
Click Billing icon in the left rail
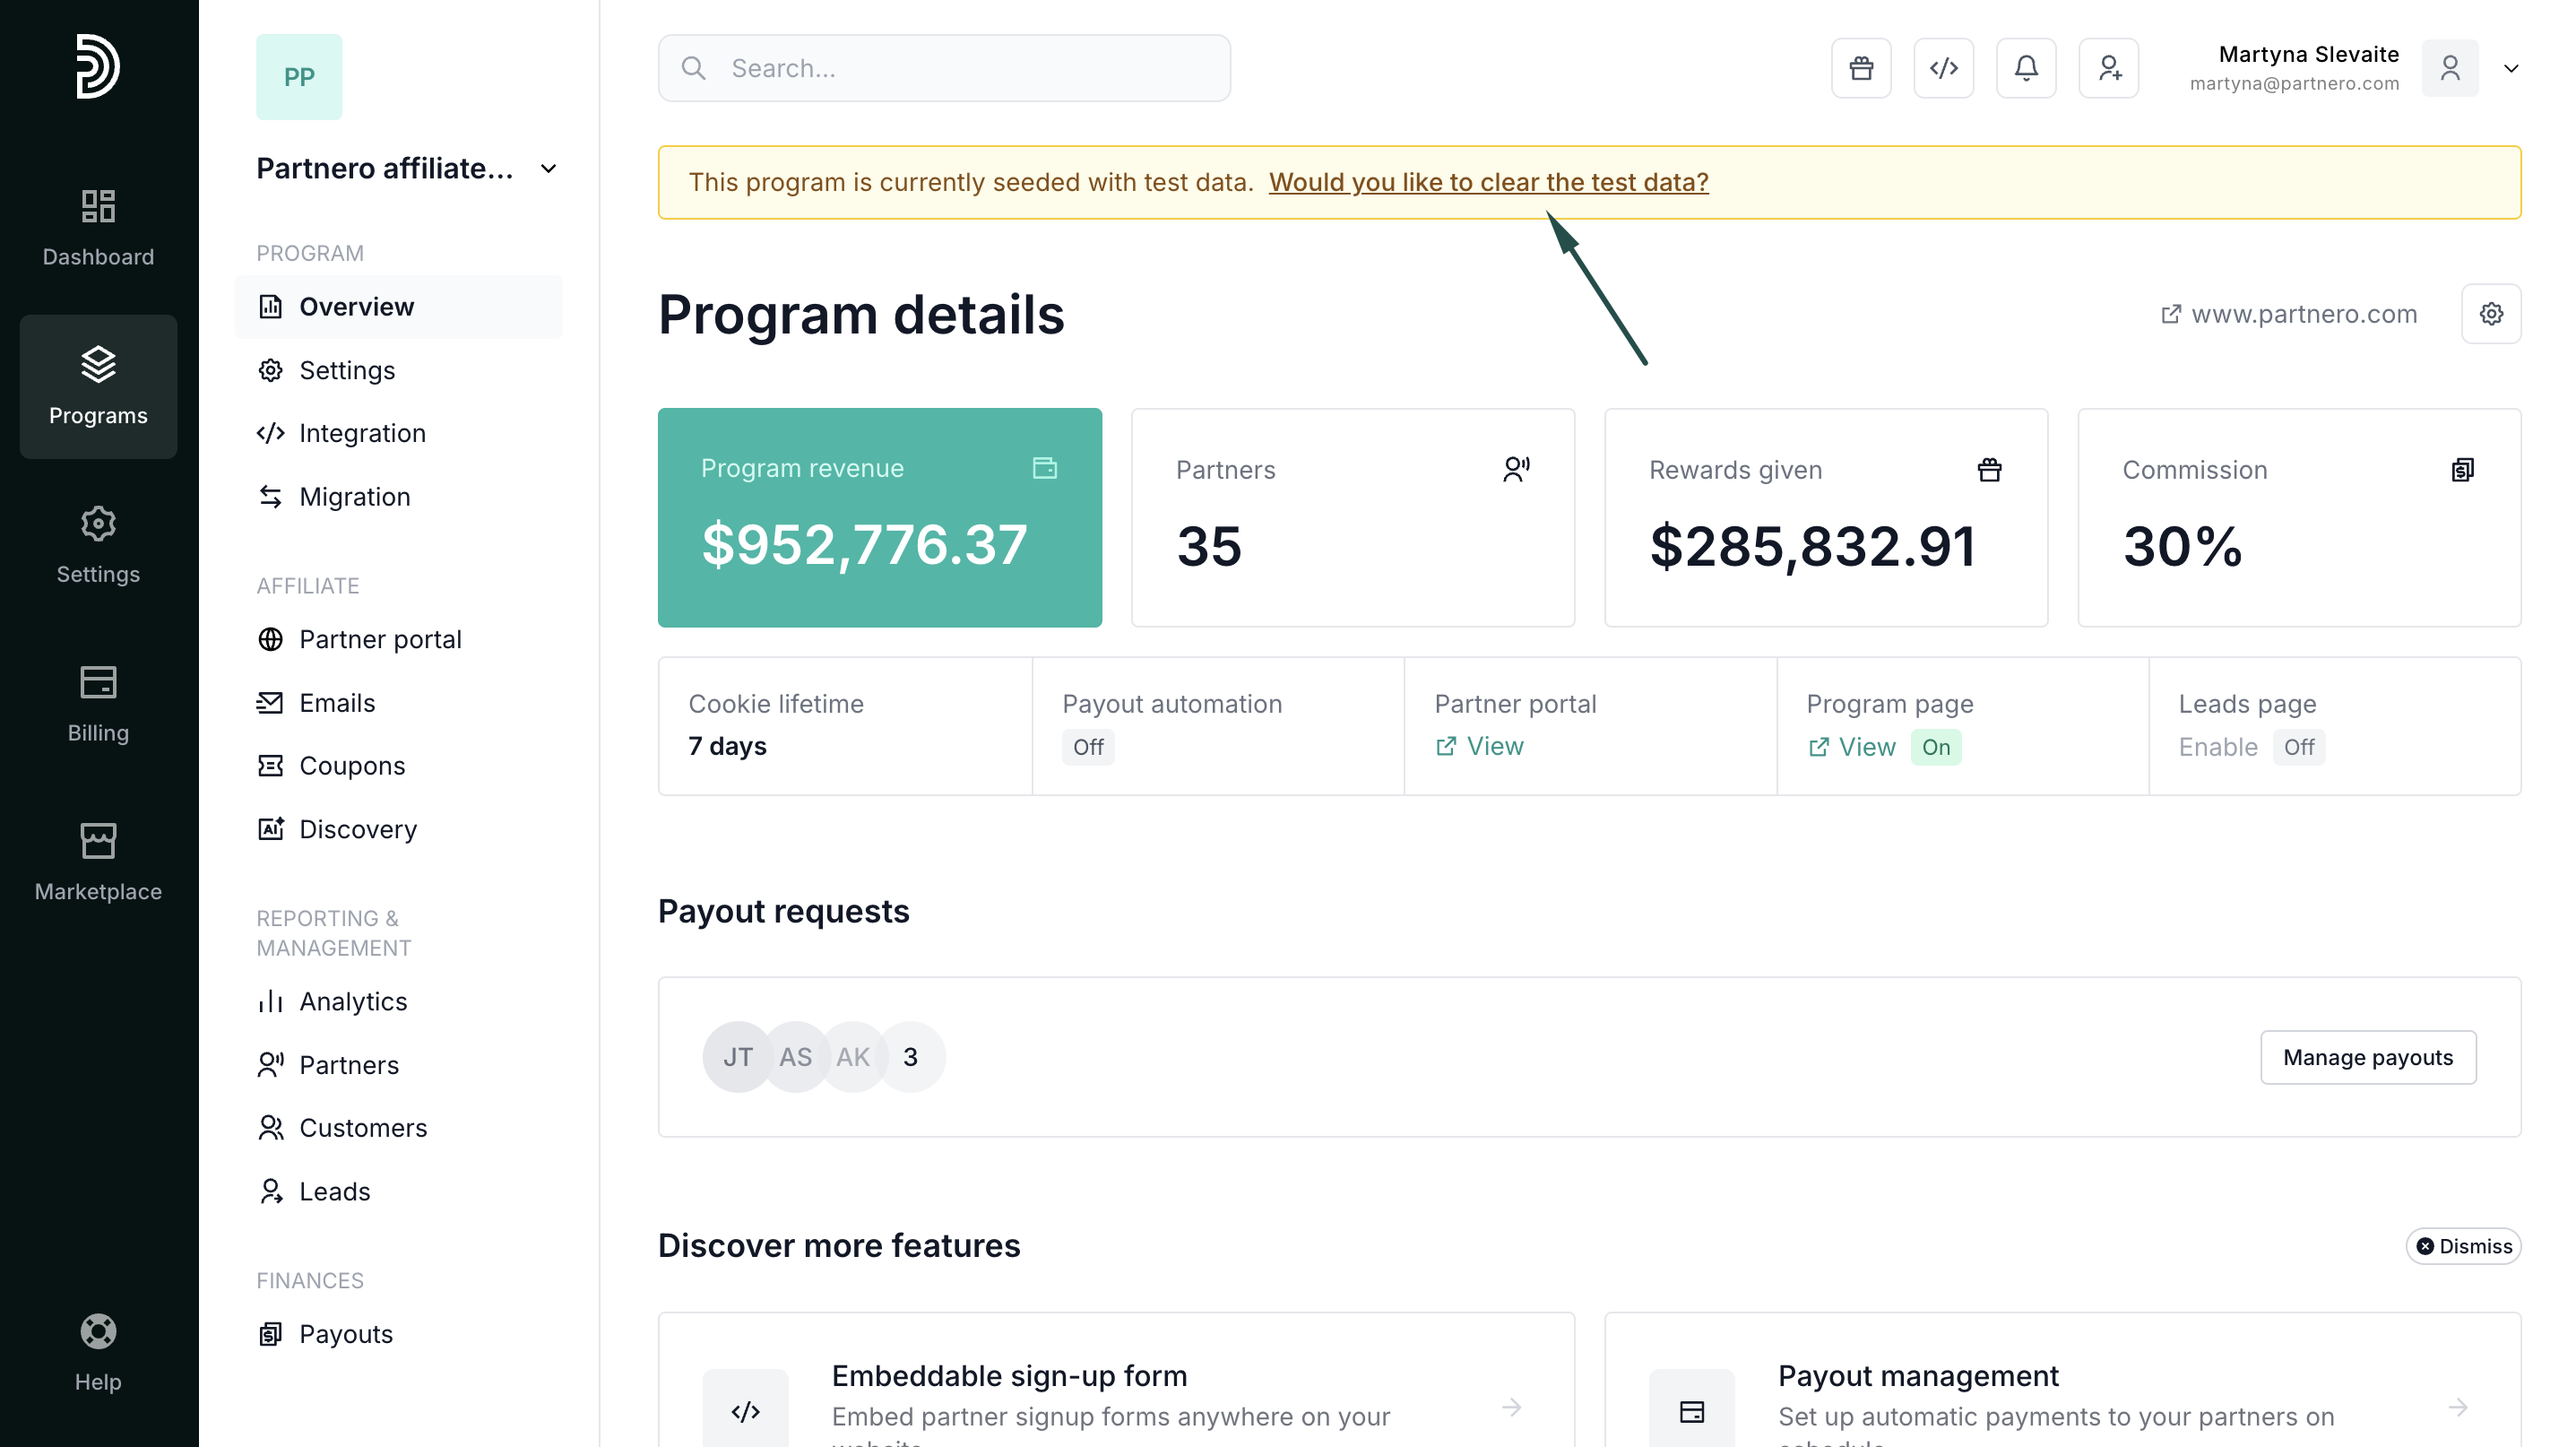[x=98, y=704]
